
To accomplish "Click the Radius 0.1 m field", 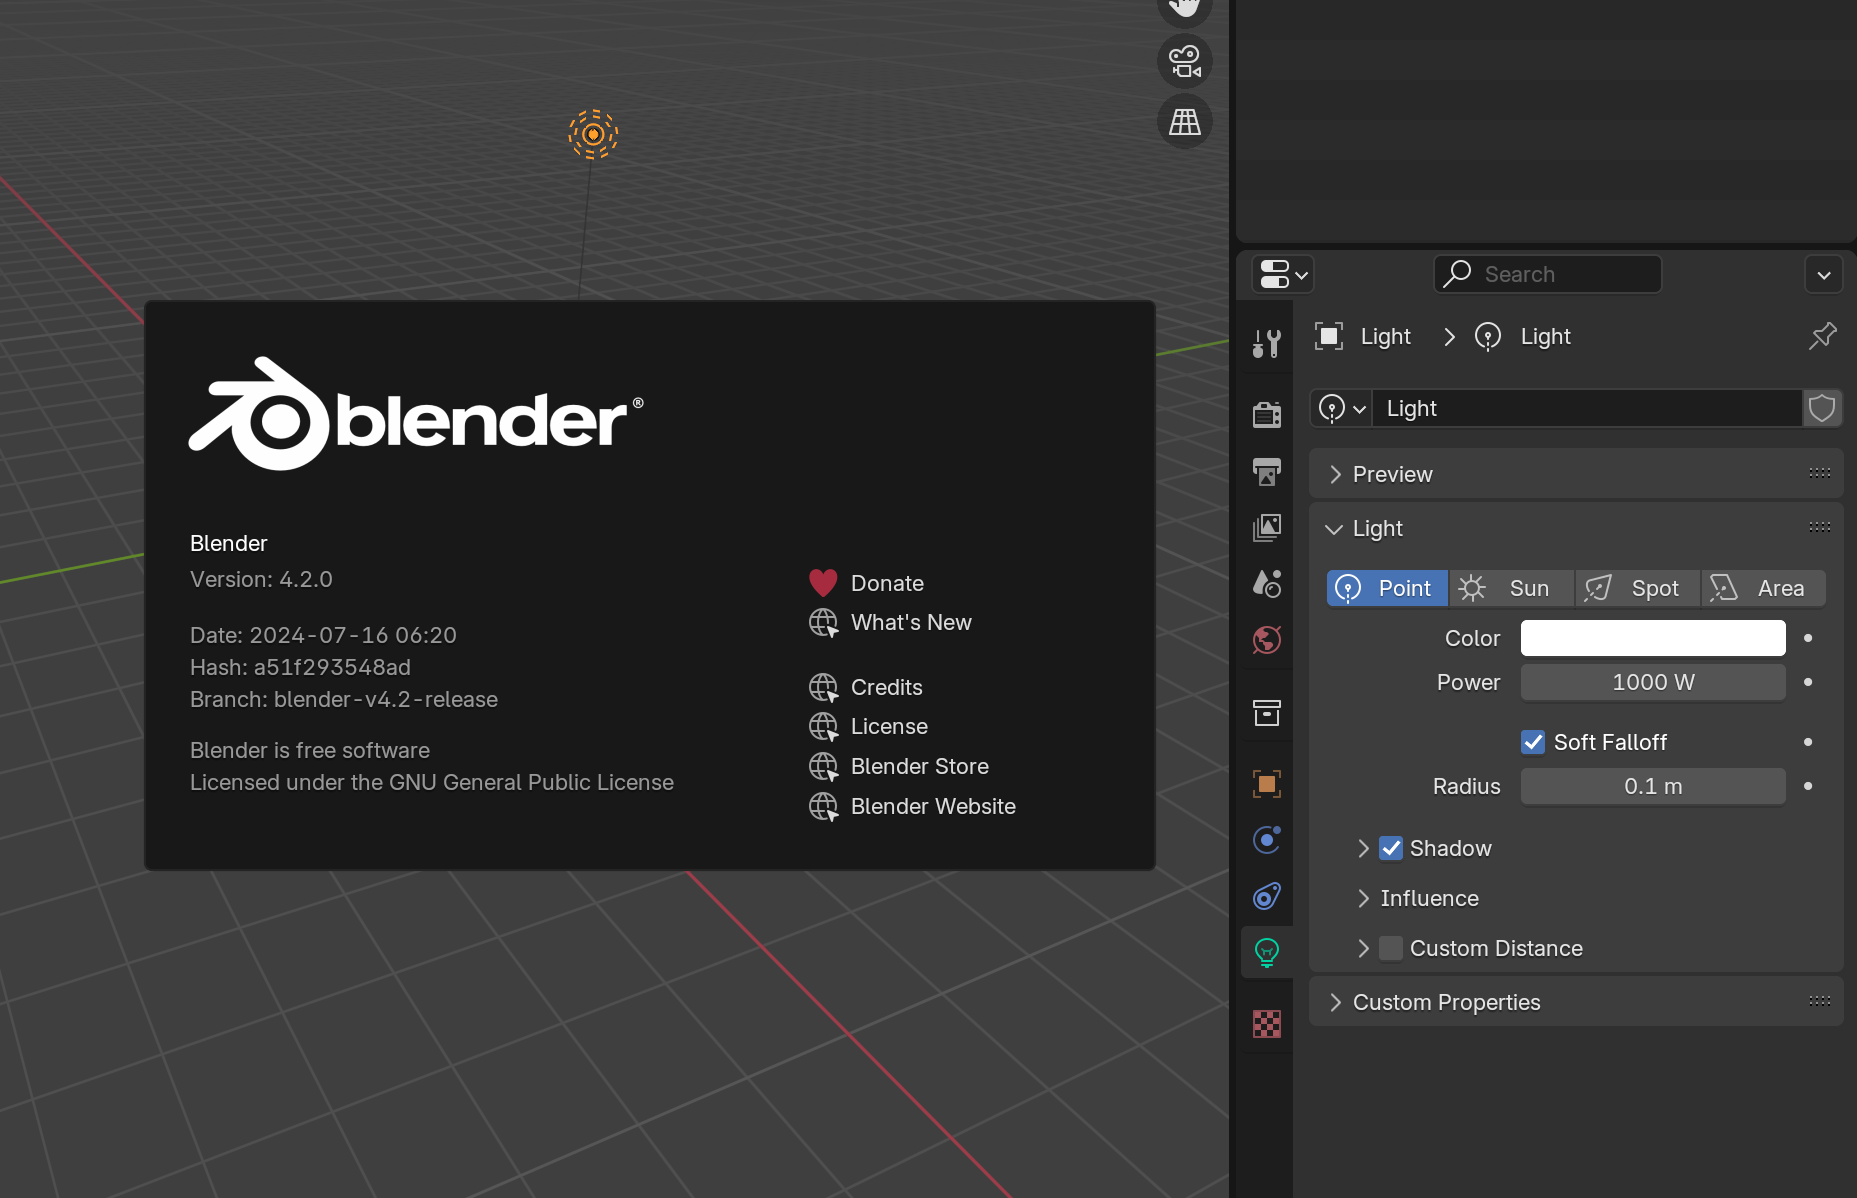I will (1653, 786).
